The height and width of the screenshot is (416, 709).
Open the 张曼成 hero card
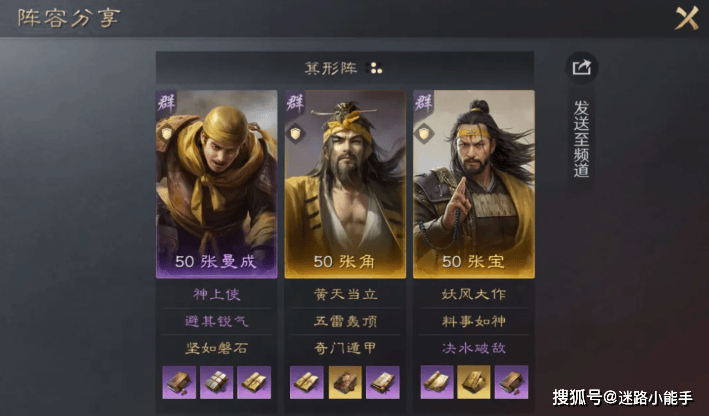217,184
